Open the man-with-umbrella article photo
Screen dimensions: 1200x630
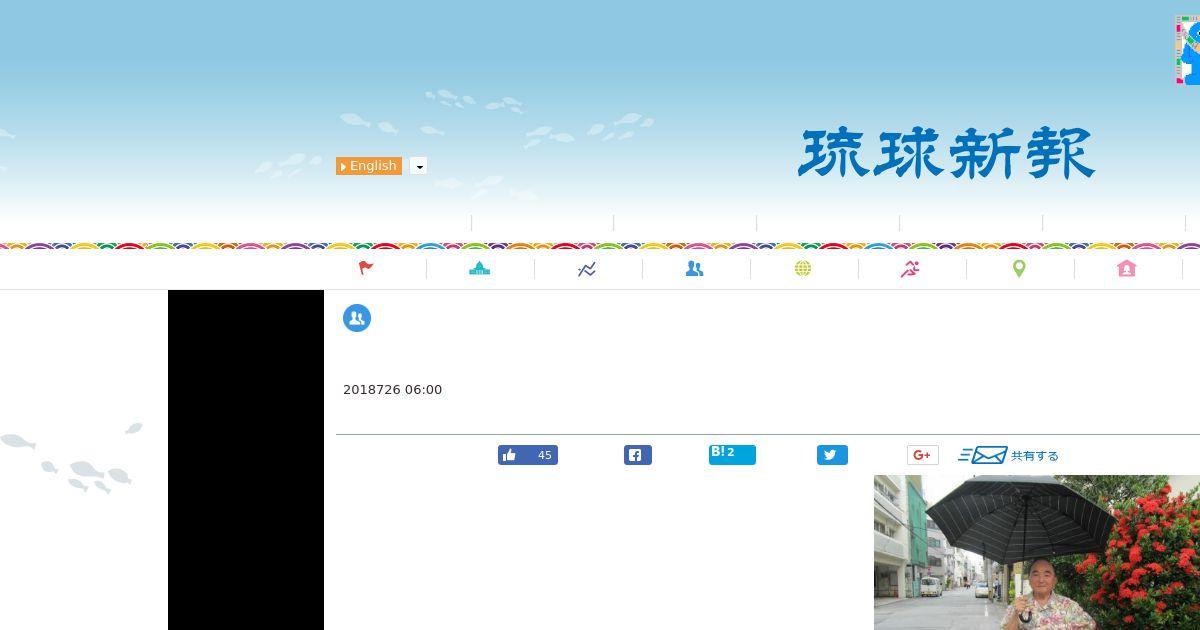[1037, 552]
